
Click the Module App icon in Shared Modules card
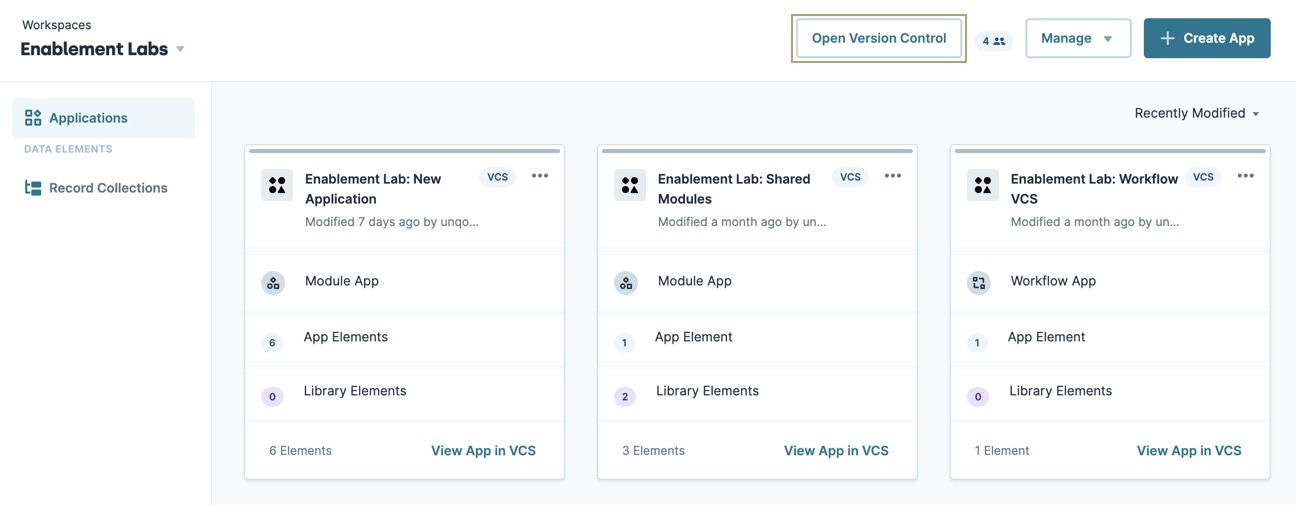point(626,283)
